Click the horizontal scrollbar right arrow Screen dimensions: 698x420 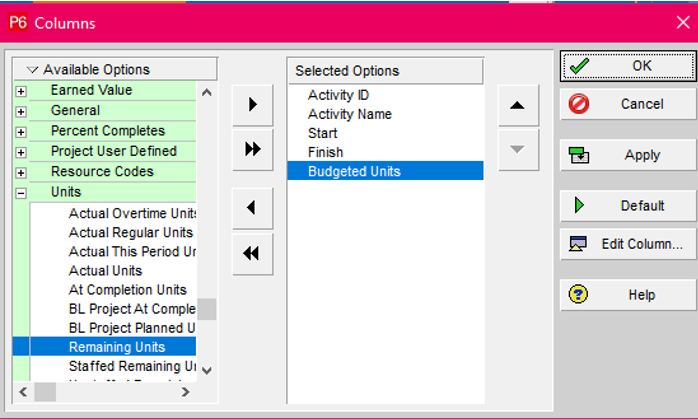click(x=186, y=392)
